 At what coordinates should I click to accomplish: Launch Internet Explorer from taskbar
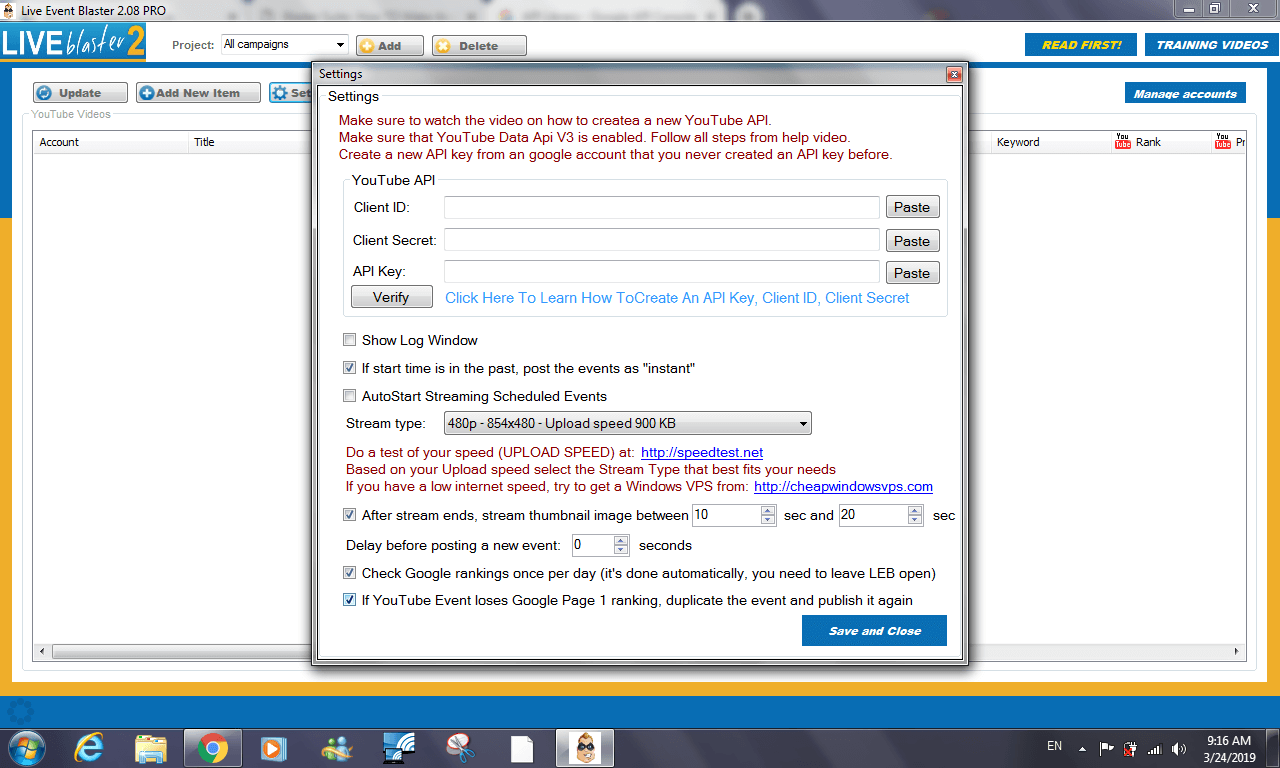click(90, 748)
